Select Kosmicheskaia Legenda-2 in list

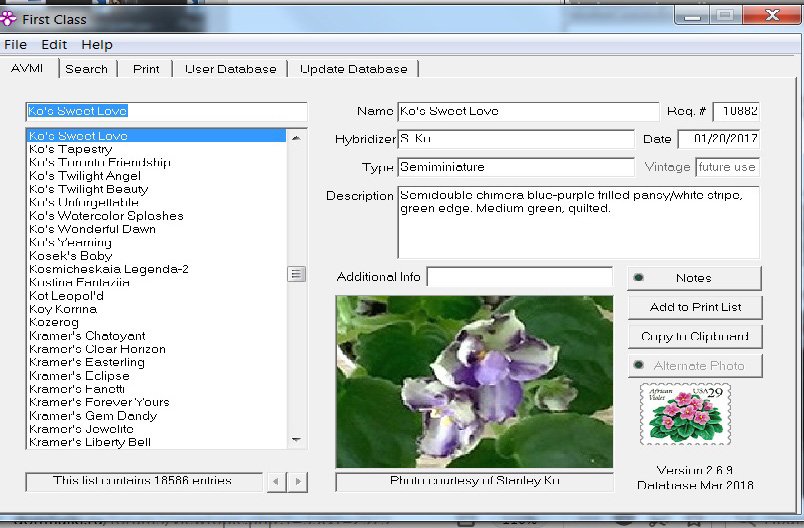point(156,269)
